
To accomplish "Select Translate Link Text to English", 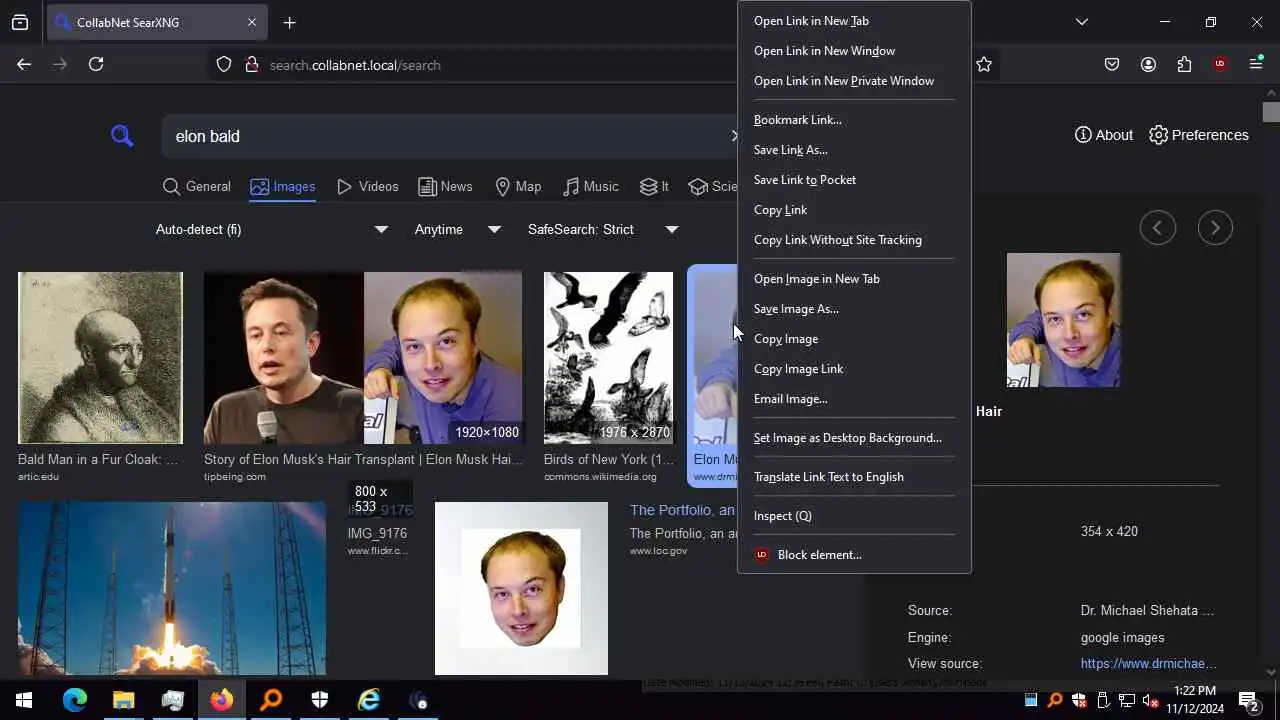I will point(854,477).
